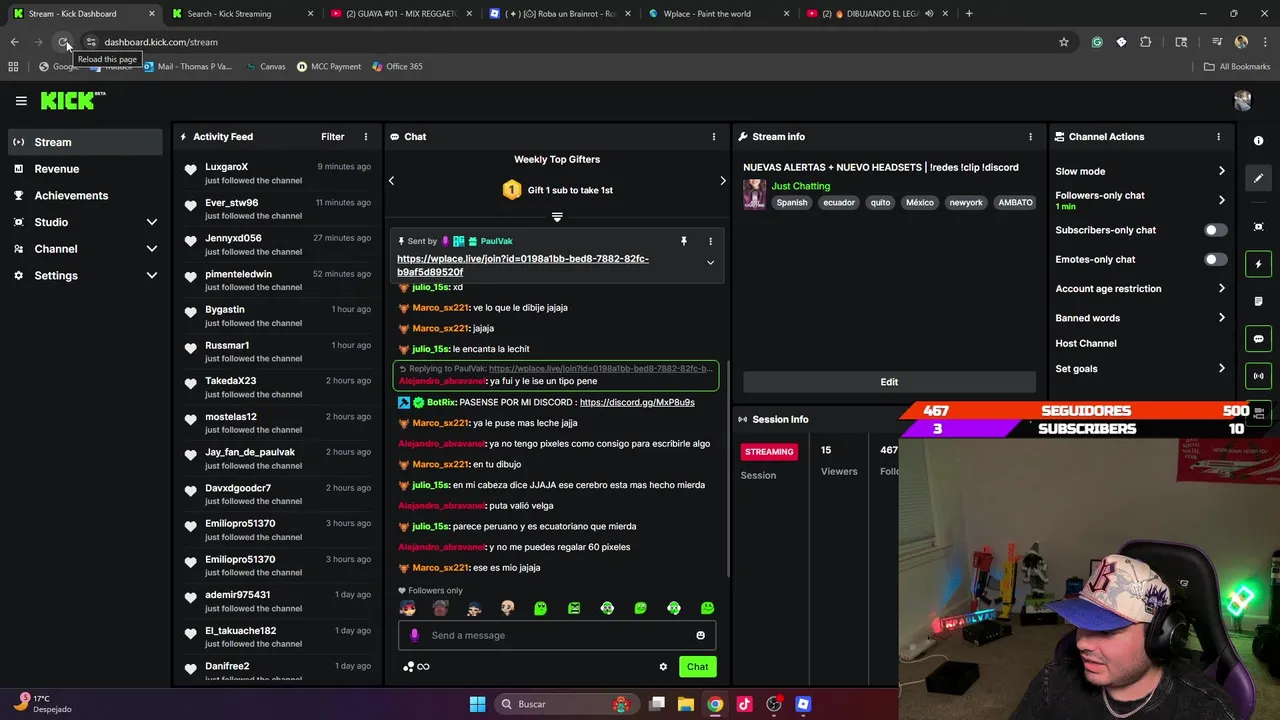
Task: Open the Activity Feed options menu
Action: click(366, 137)
